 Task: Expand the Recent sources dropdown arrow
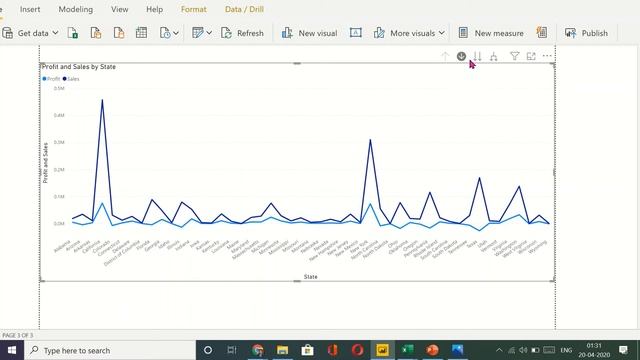point(176,33)
